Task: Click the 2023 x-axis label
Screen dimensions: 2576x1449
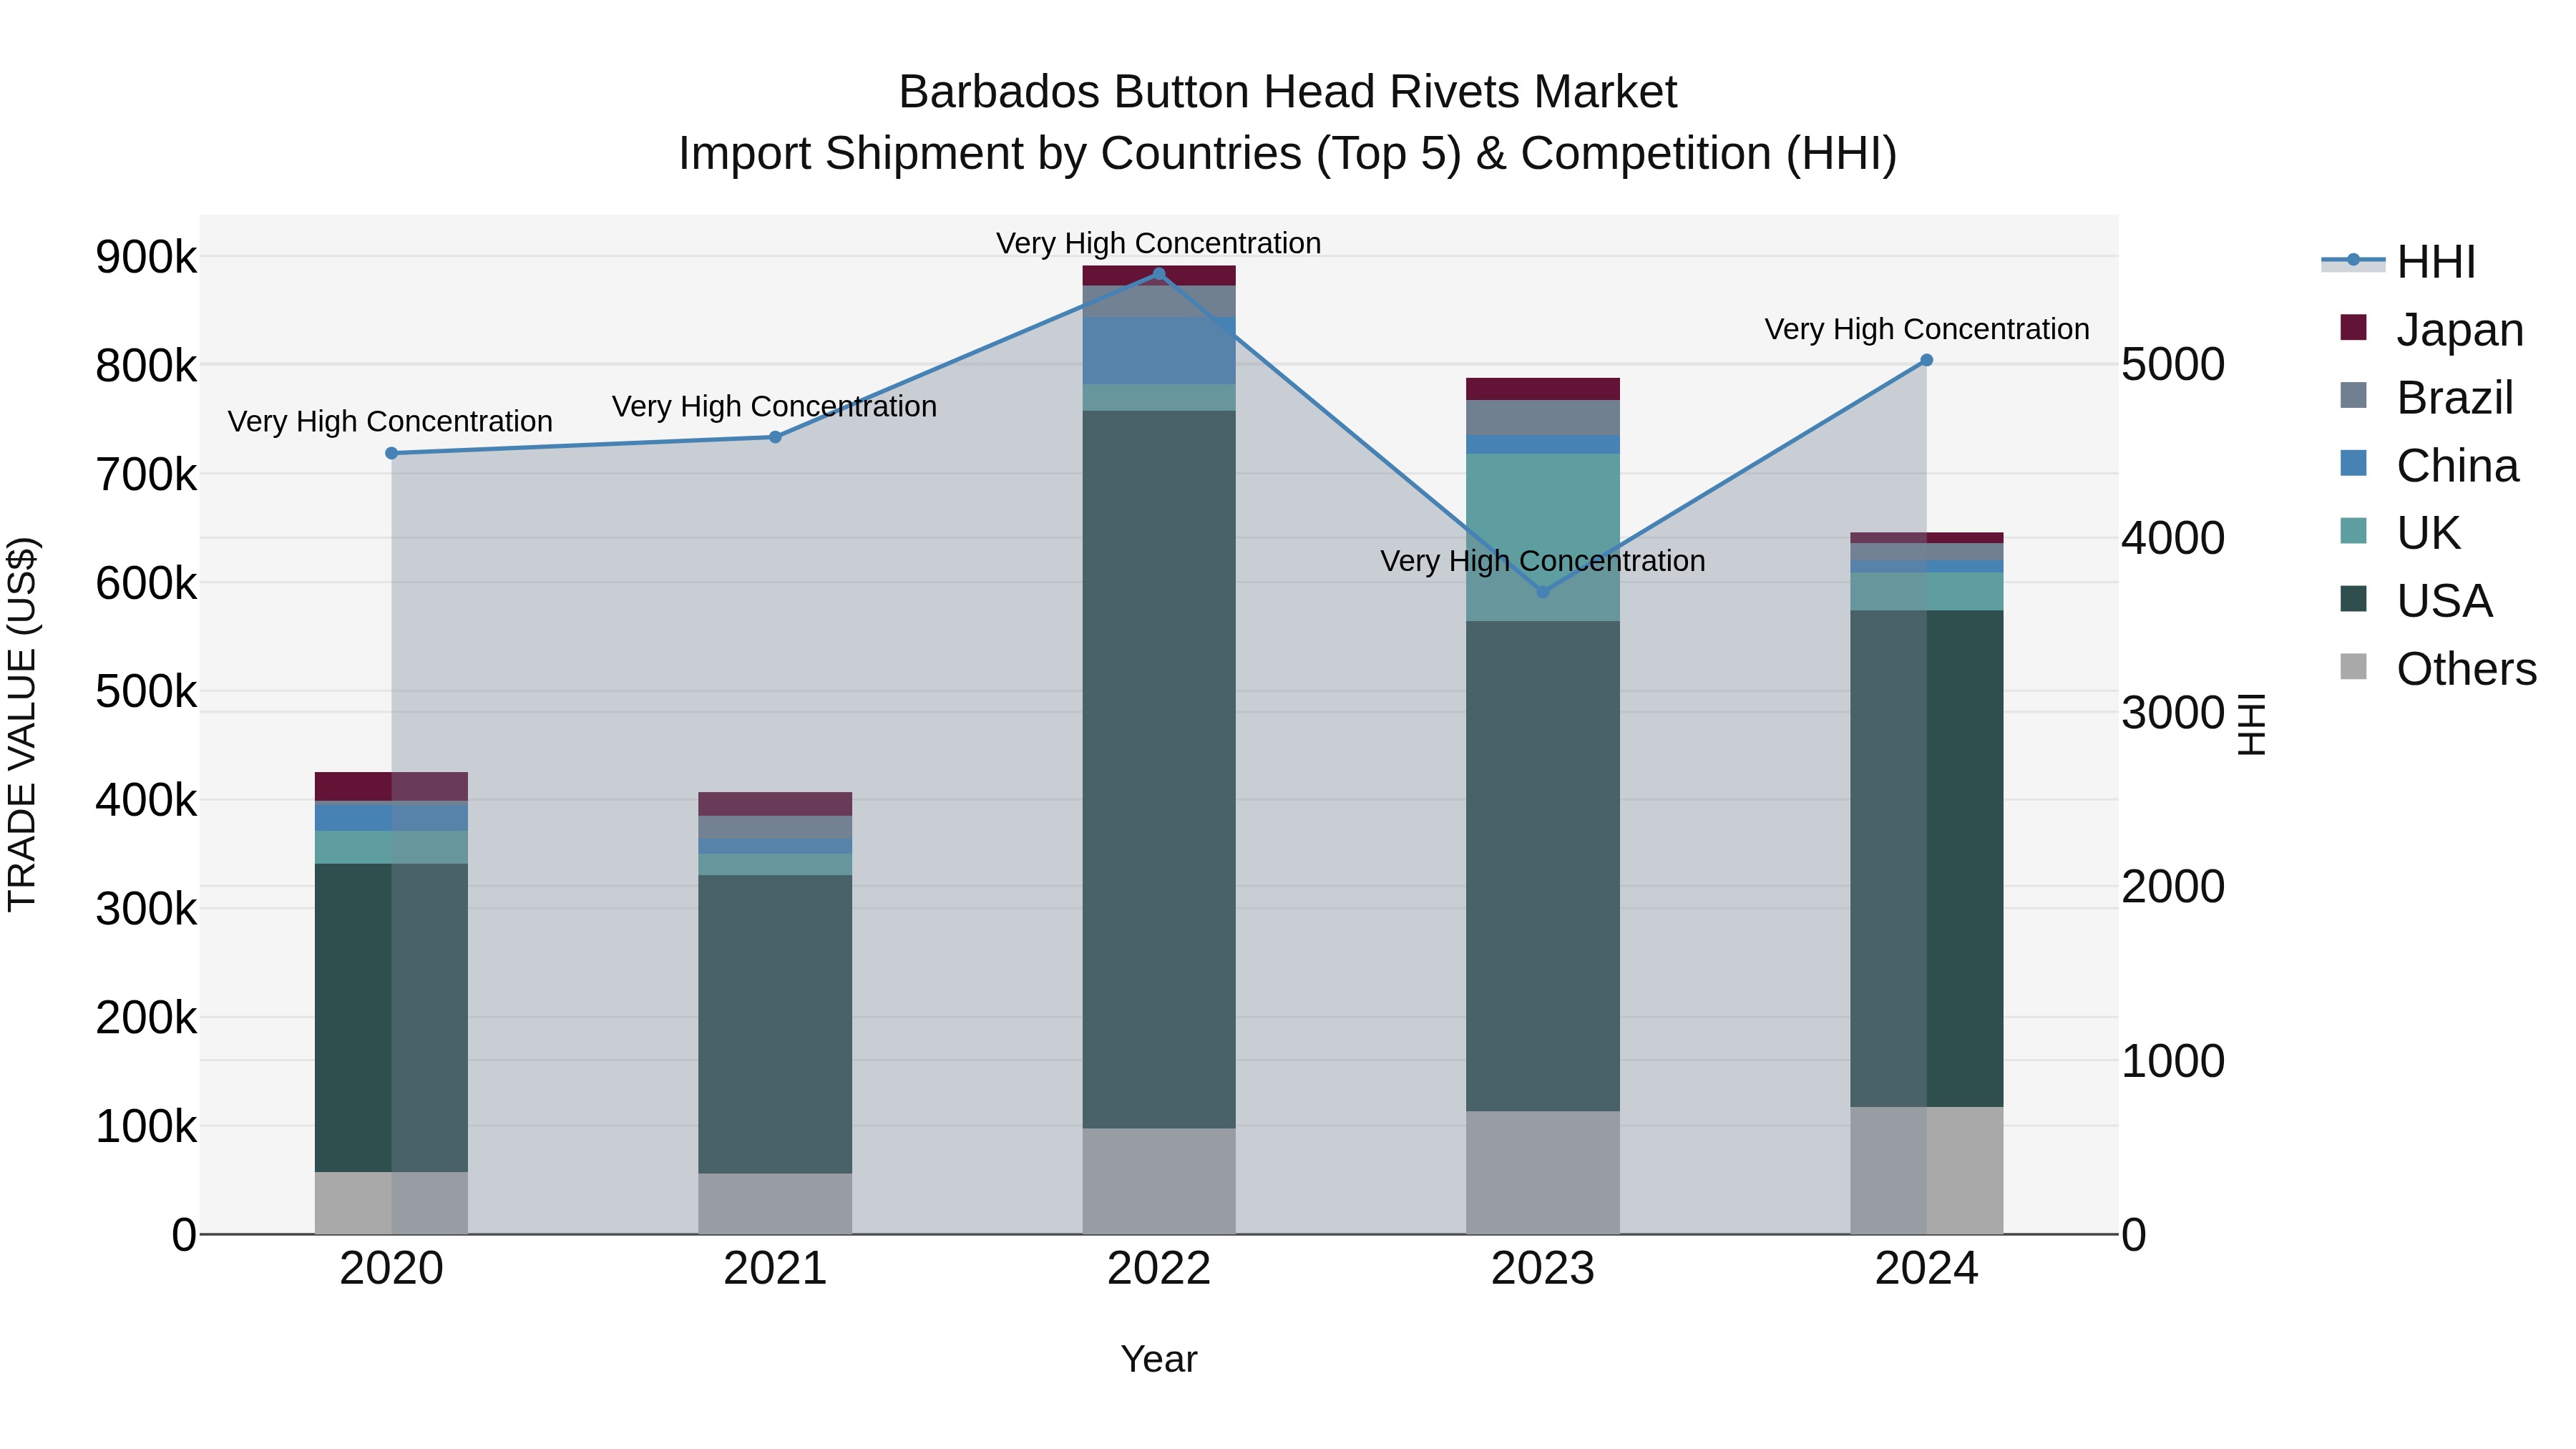Action: (x=1543, y=1269)
